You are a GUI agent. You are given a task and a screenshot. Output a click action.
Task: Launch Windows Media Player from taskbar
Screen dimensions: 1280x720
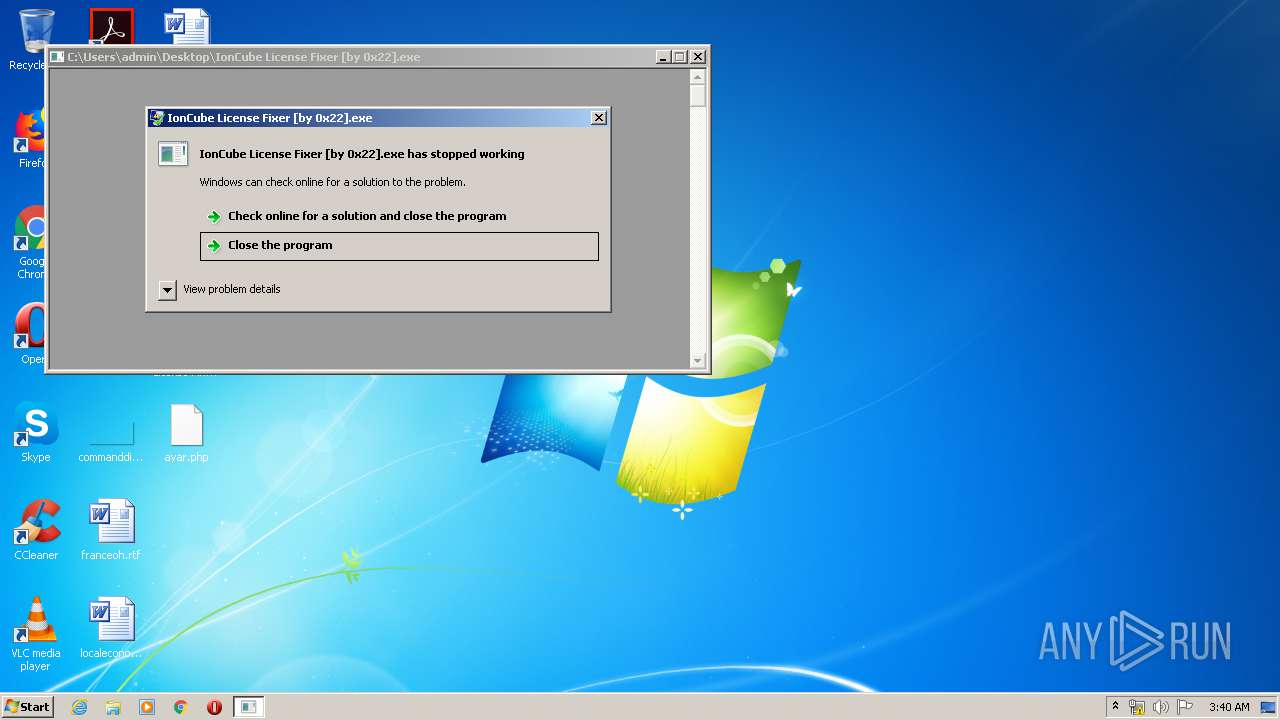pyautogui.click(x=147, y=707)
